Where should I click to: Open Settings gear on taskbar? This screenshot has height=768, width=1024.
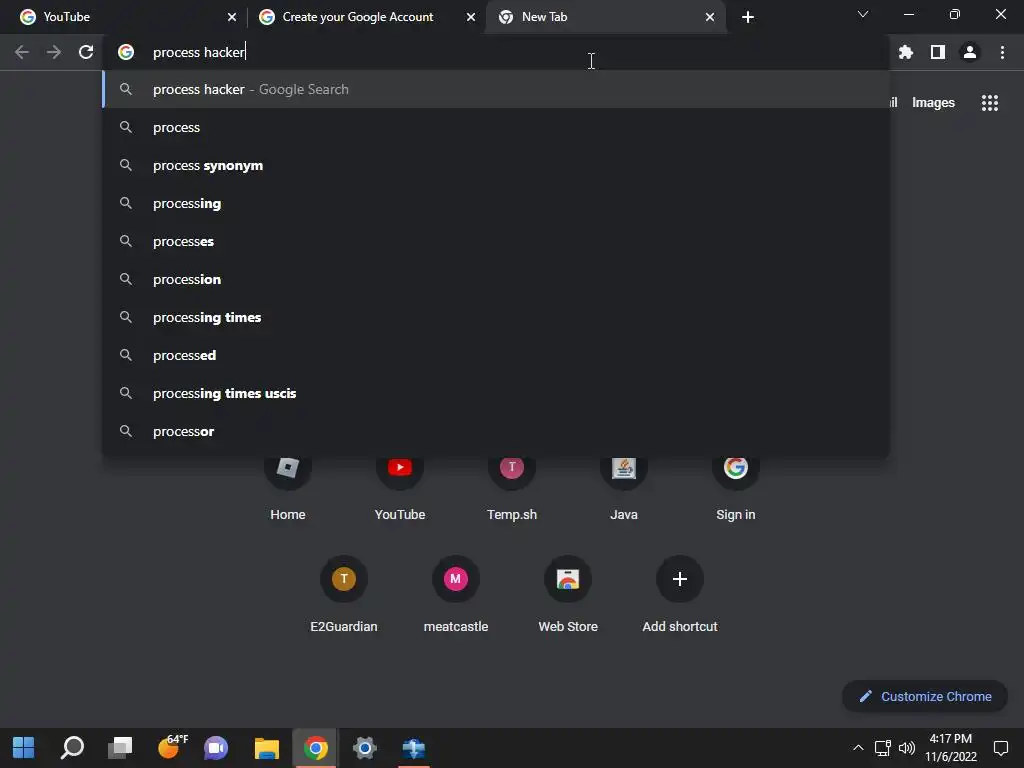[364, 748]
